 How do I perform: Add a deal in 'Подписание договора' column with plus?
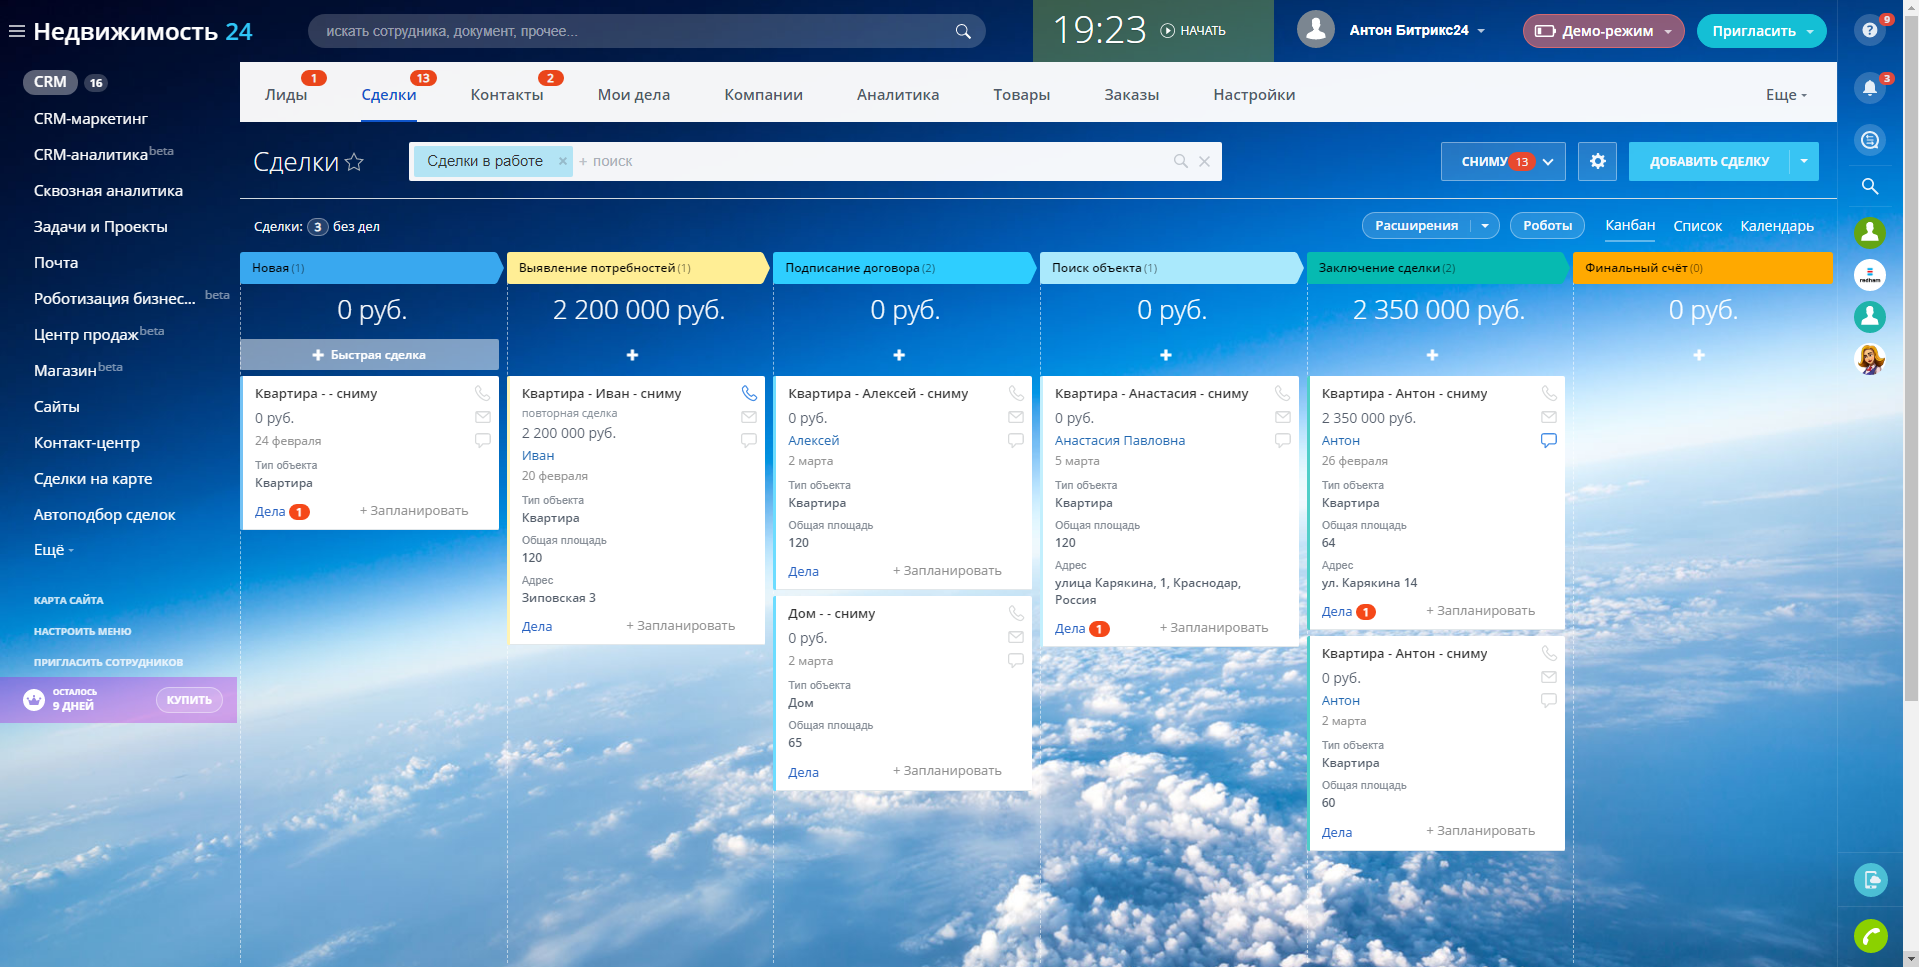point(899,355)
